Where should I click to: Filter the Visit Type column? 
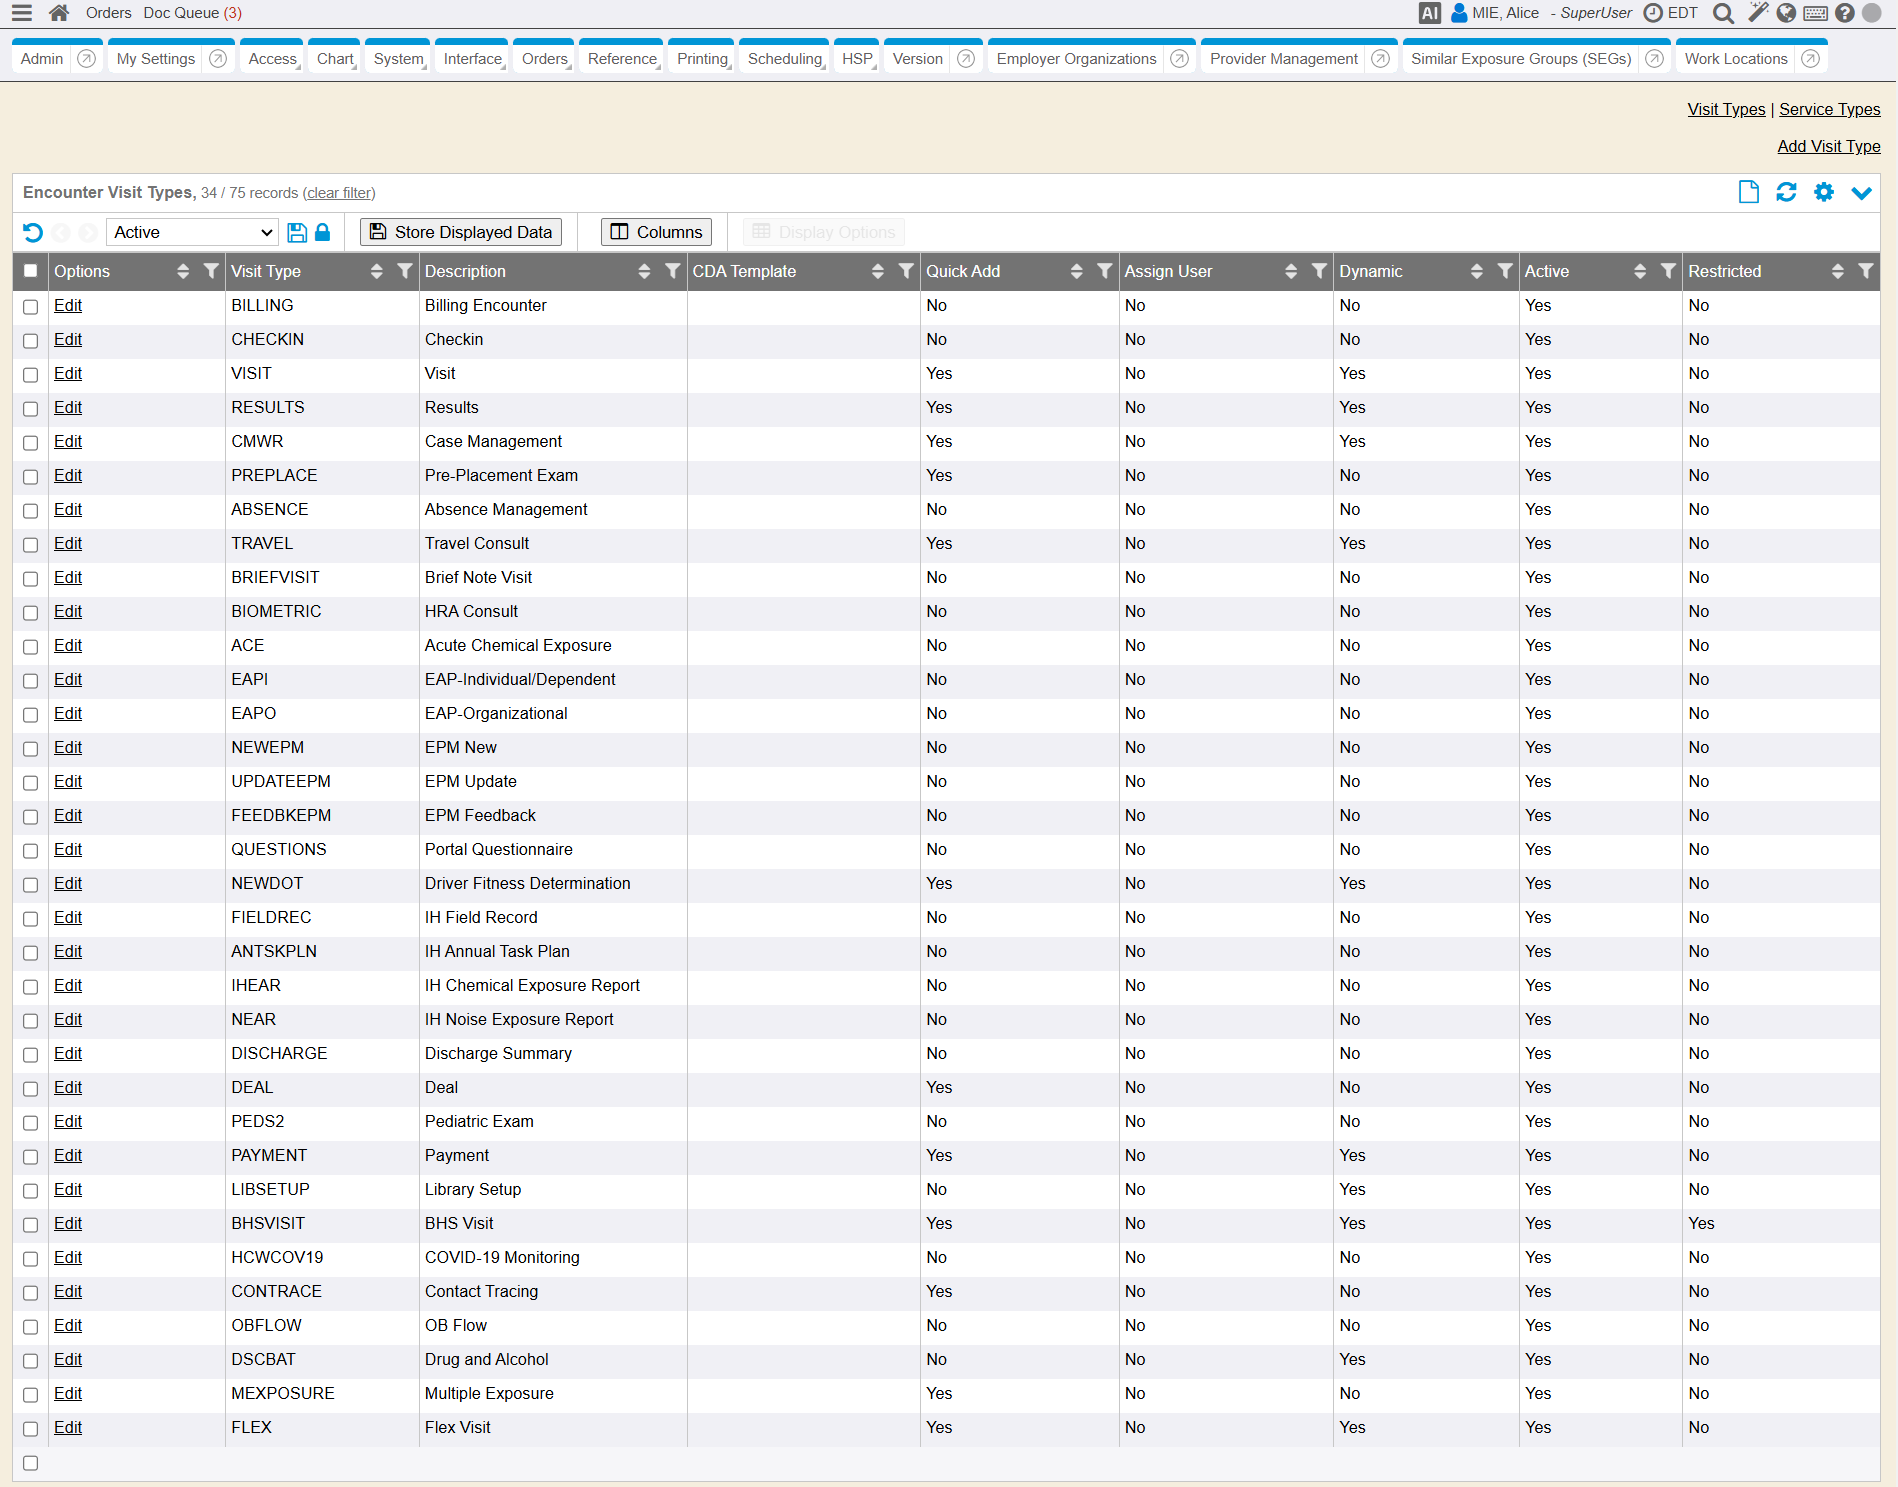(x=405, y=271)
